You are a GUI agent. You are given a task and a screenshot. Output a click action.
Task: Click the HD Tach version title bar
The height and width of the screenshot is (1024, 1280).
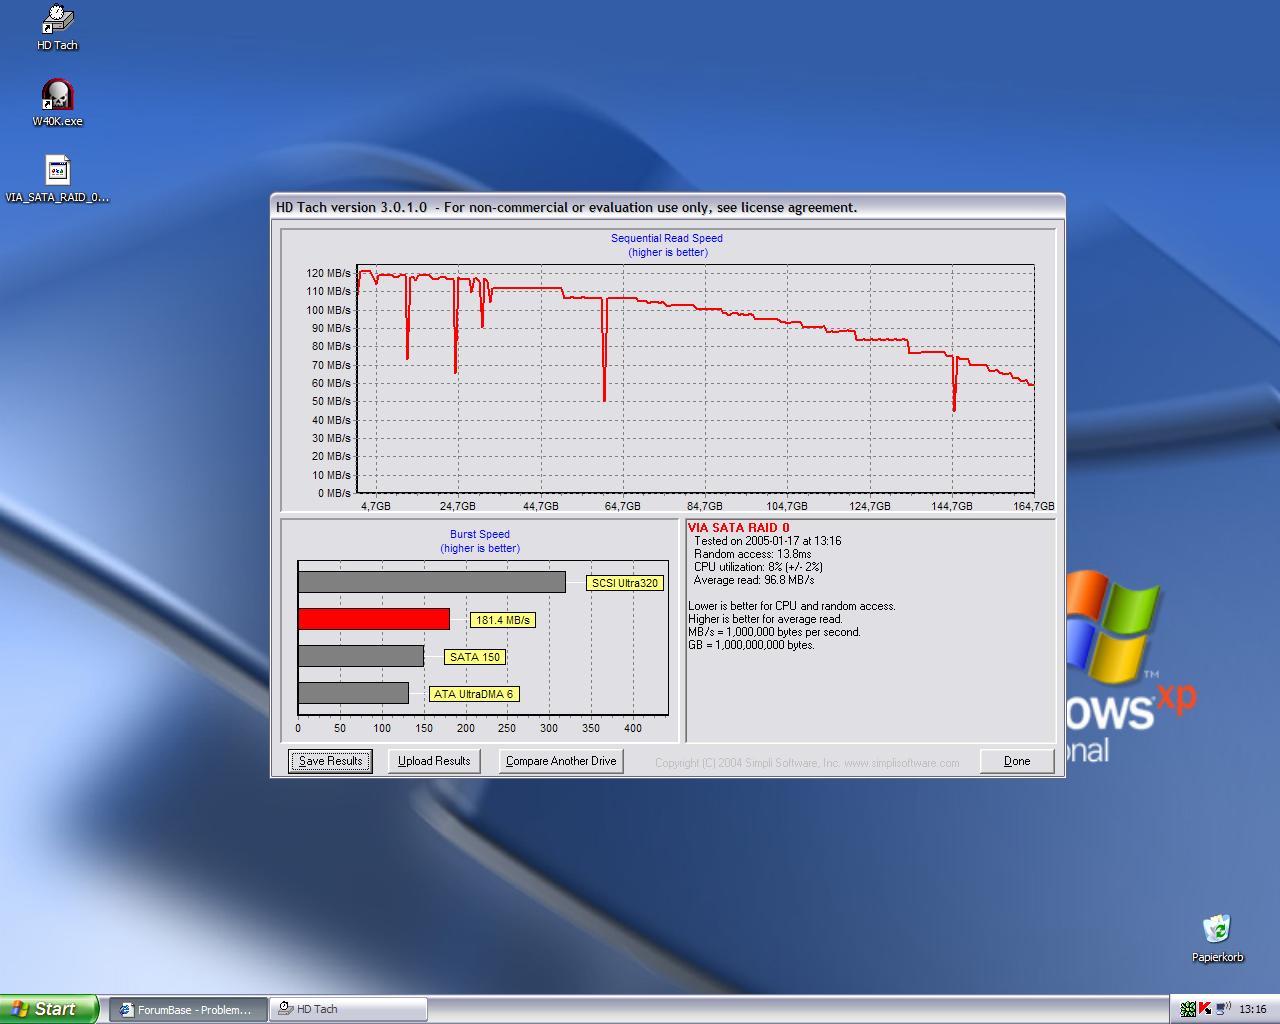[x=667, y=207]
